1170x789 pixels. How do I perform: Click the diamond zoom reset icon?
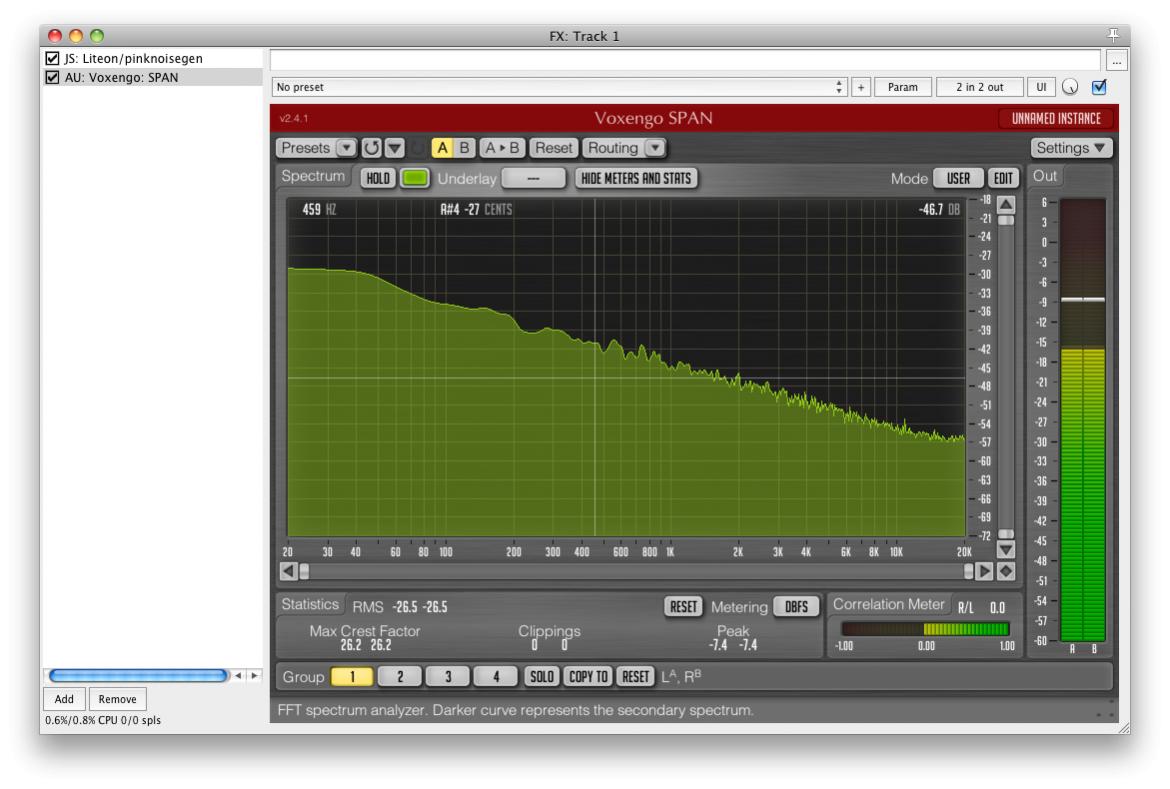(1006, 571)
